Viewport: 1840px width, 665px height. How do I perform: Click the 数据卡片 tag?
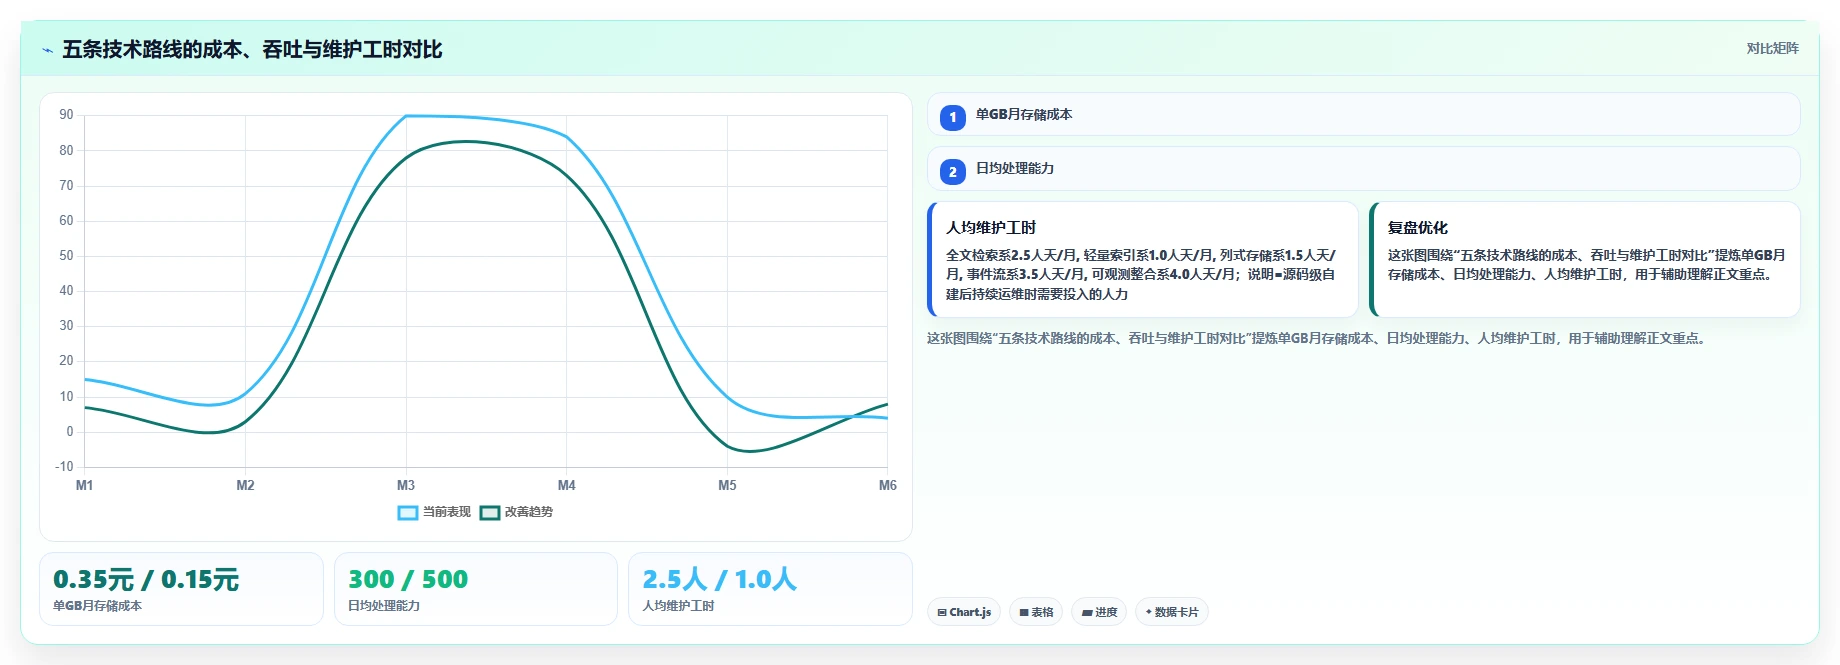(1172, 612)
